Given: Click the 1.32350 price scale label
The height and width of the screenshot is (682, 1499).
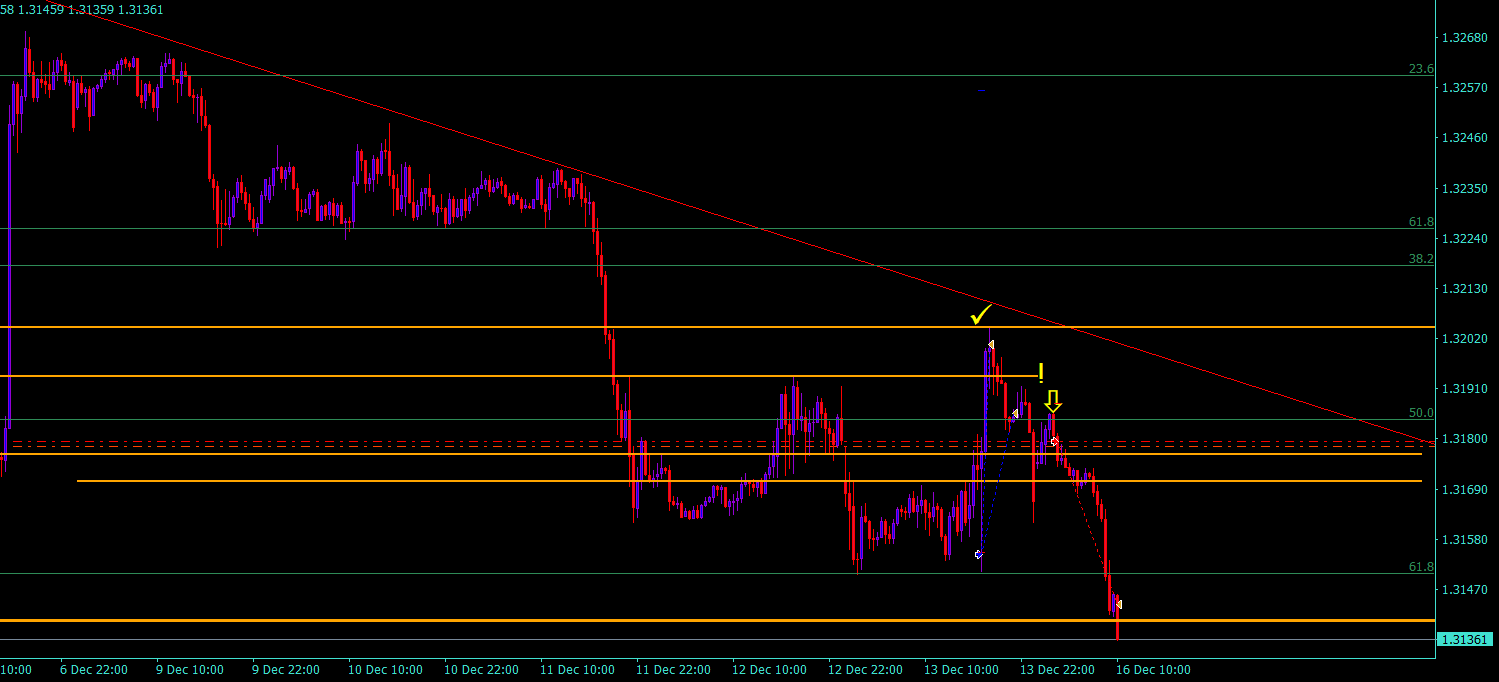Looking at the screenshot, I should (1465, 188).
